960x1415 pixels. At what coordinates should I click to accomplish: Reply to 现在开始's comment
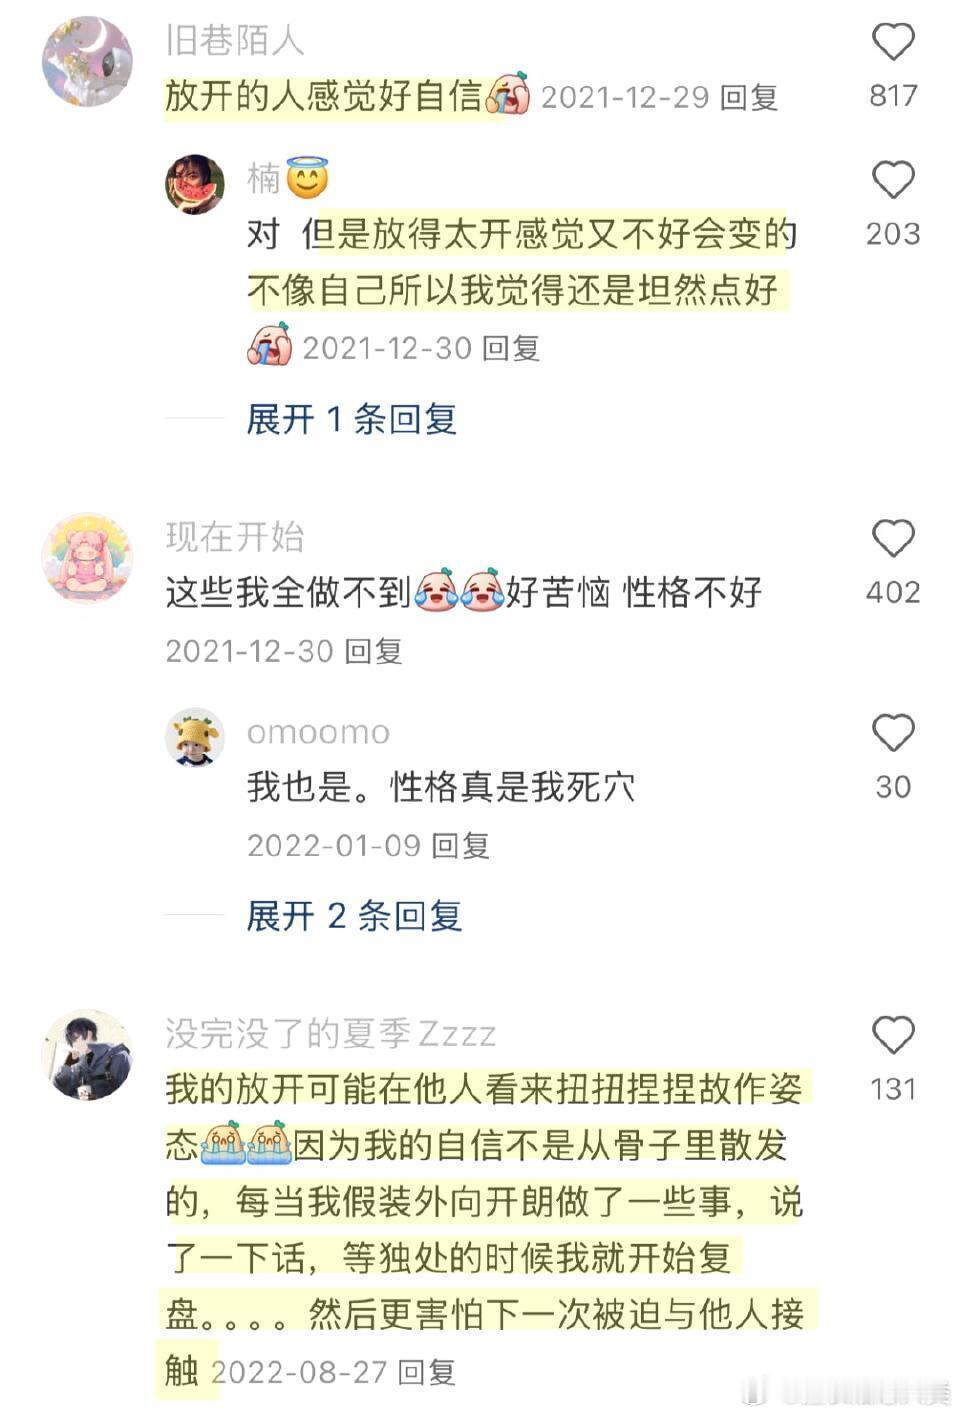[373, 651]
